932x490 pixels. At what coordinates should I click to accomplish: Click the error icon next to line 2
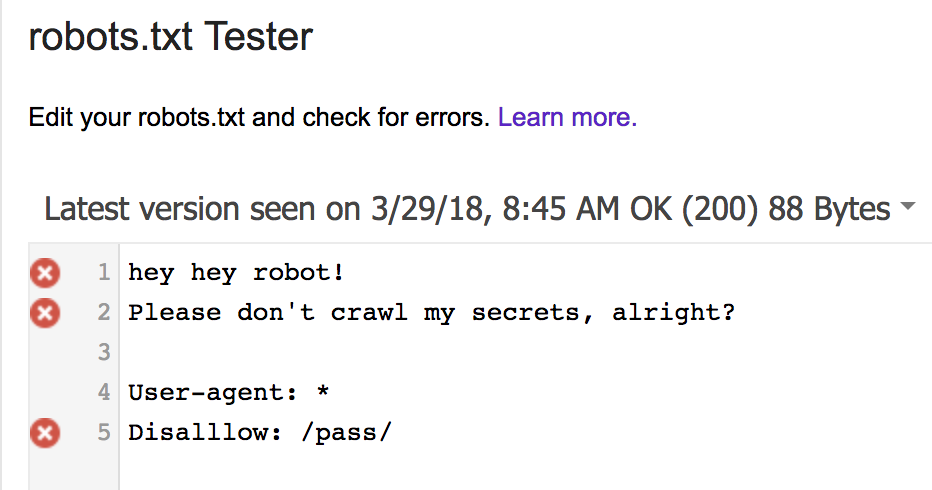pyautogui.click(x=44, y=313)
